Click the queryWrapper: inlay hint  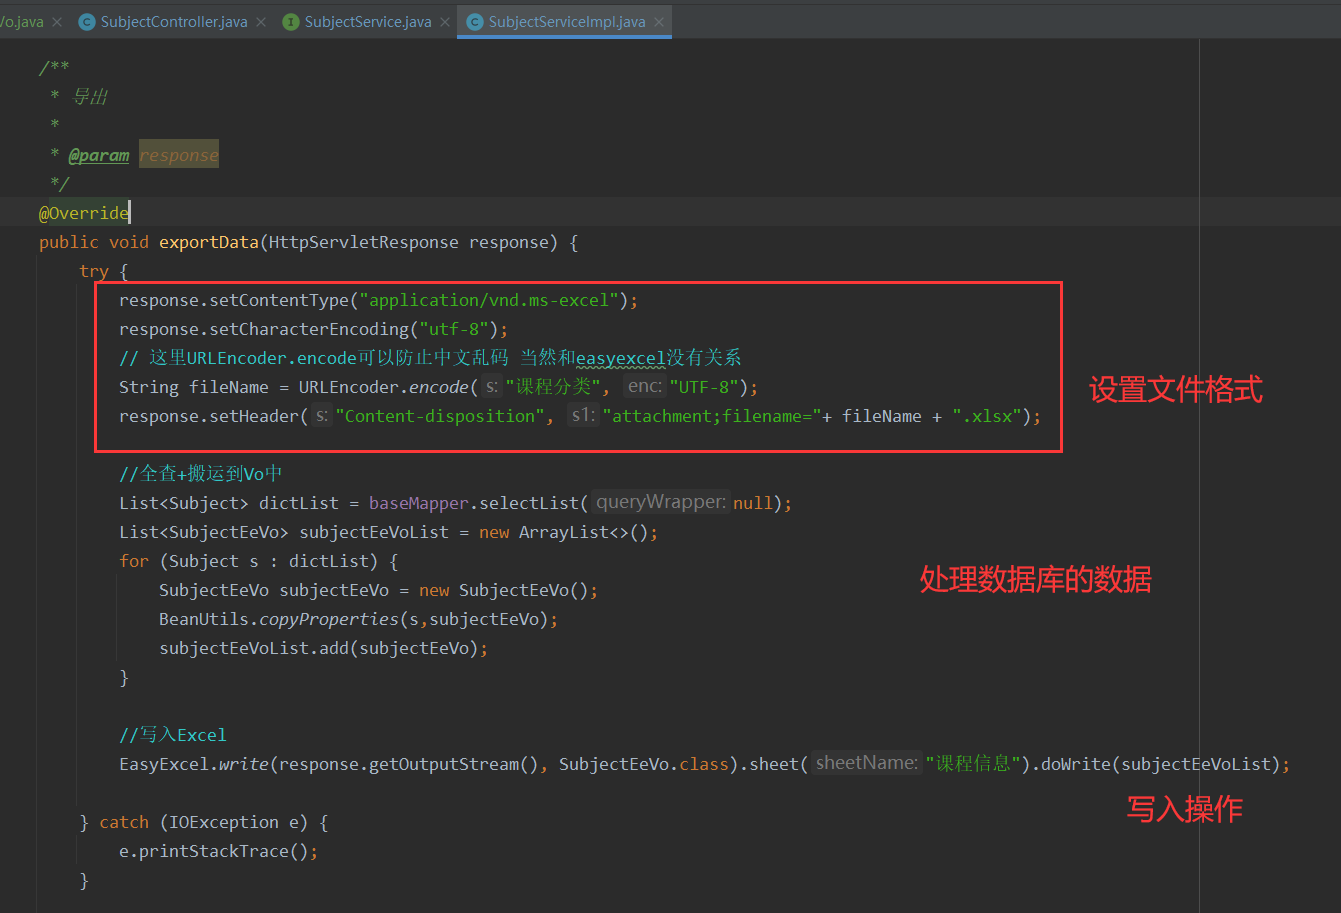pos(660,503)
